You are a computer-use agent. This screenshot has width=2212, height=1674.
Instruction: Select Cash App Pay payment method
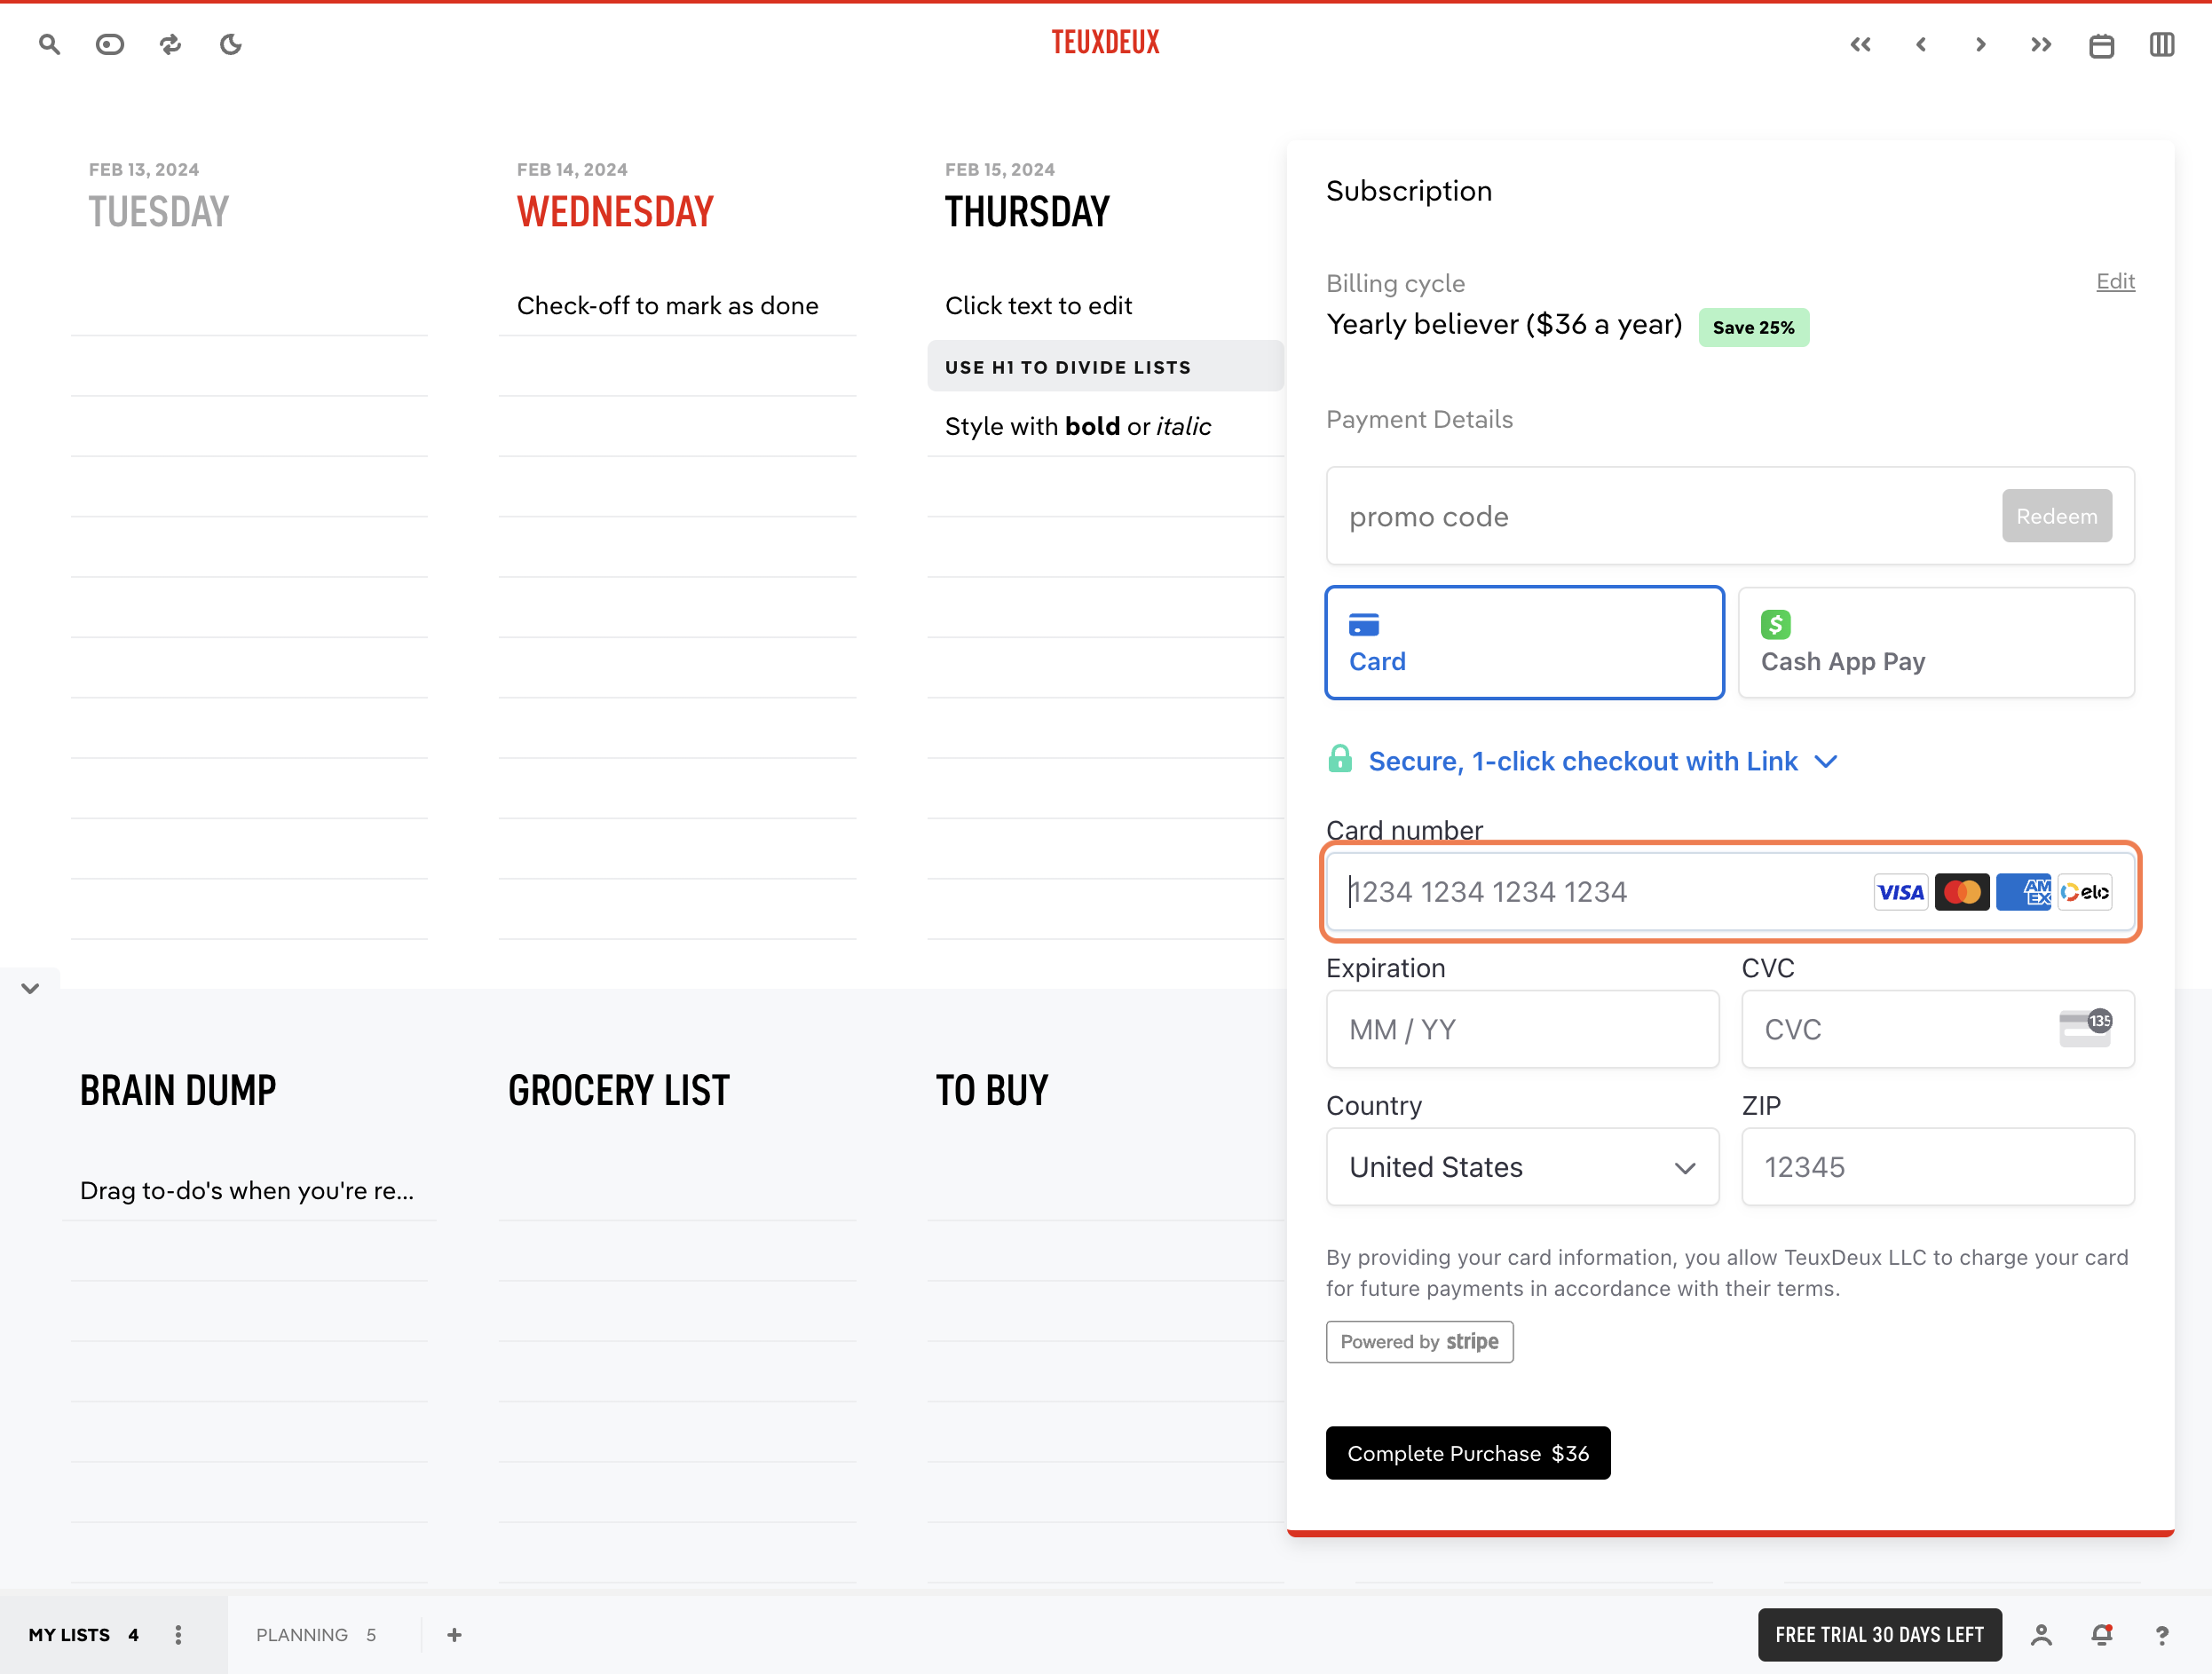(1937, 642)
